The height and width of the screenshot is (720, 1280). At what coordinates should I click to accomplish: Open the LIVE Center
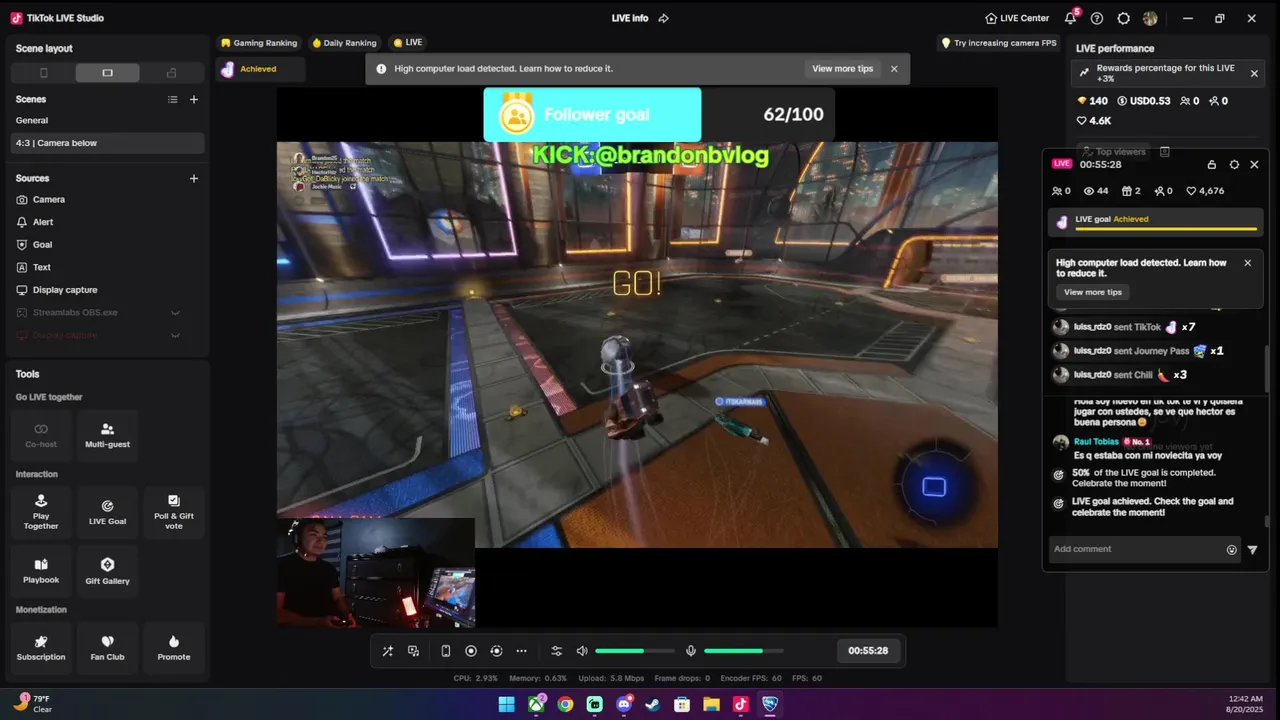pos(1017,18)
